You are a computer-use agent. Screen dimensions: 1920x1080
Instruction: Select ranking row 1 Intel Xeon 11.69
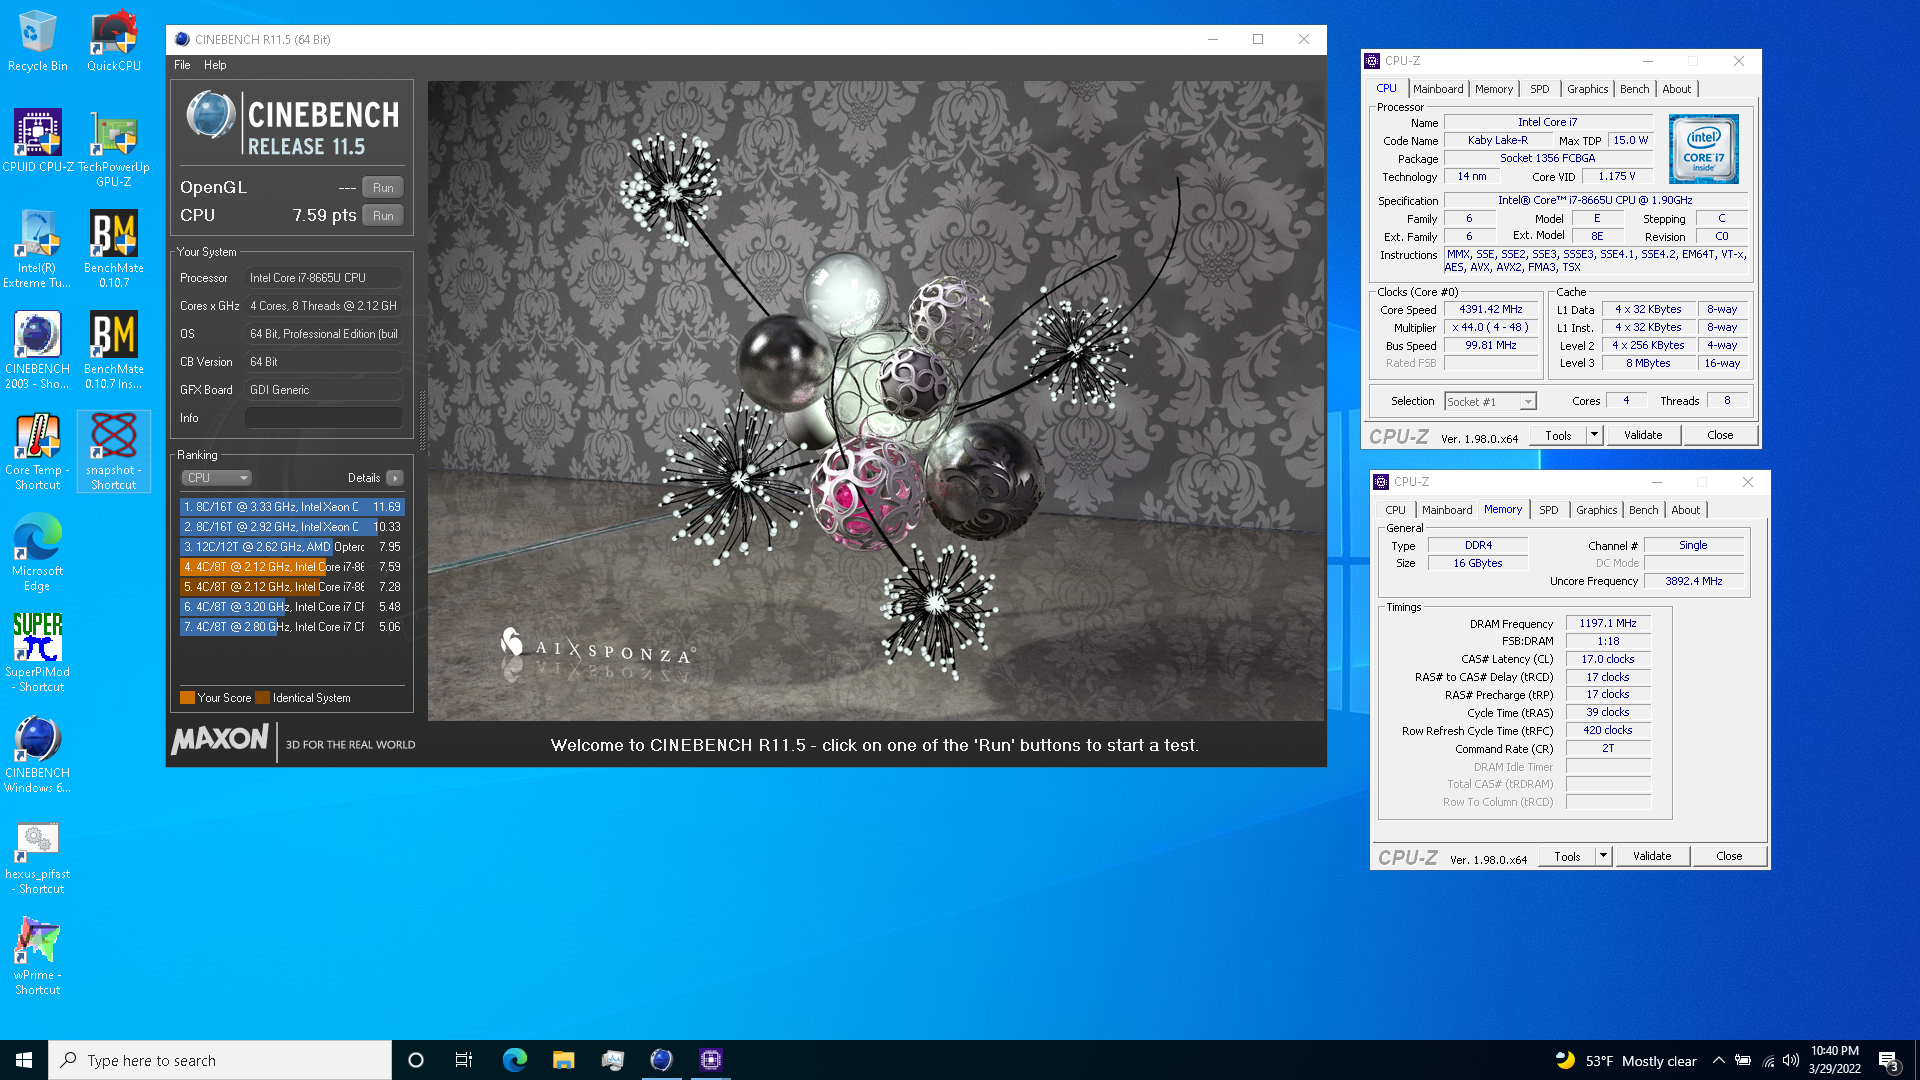(292, 507)
